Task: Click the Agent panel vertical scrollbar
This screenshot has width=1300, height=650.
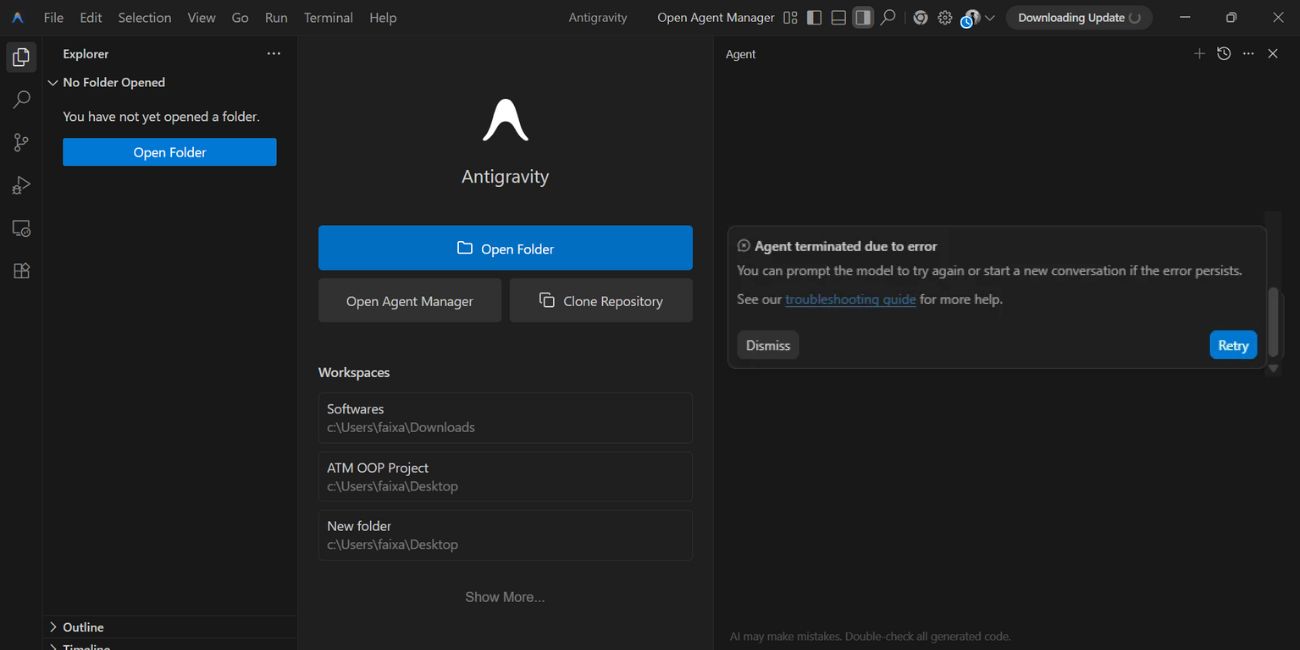Action: 1273,321
